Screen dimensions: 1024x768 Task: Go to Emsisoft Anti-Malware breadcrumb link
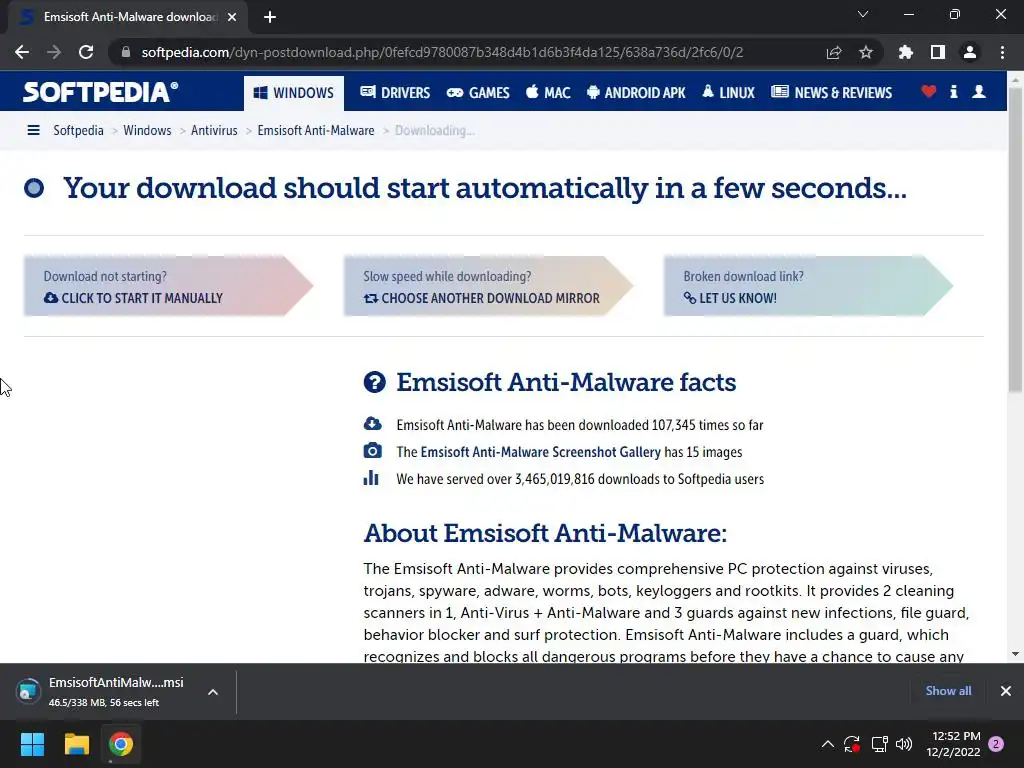tap(316, 130)
